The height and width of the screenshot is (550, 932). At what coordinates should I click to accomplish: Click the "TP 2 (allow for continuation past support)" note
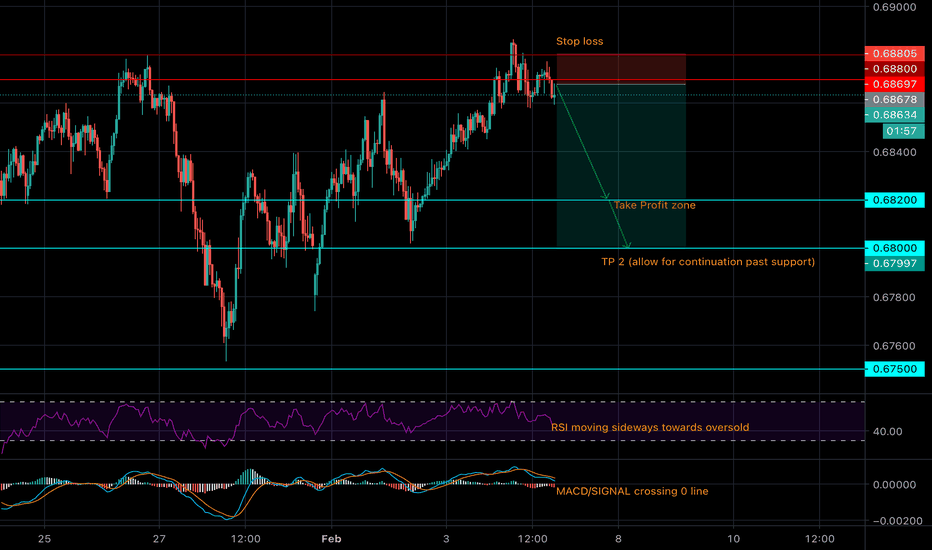click(x=708, y=262)
